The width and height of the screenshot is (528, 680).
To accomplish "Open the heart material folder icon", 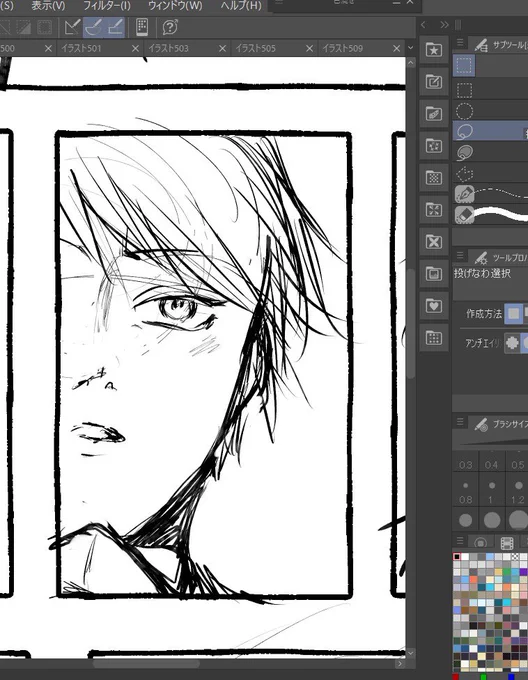I will point(433,306).
